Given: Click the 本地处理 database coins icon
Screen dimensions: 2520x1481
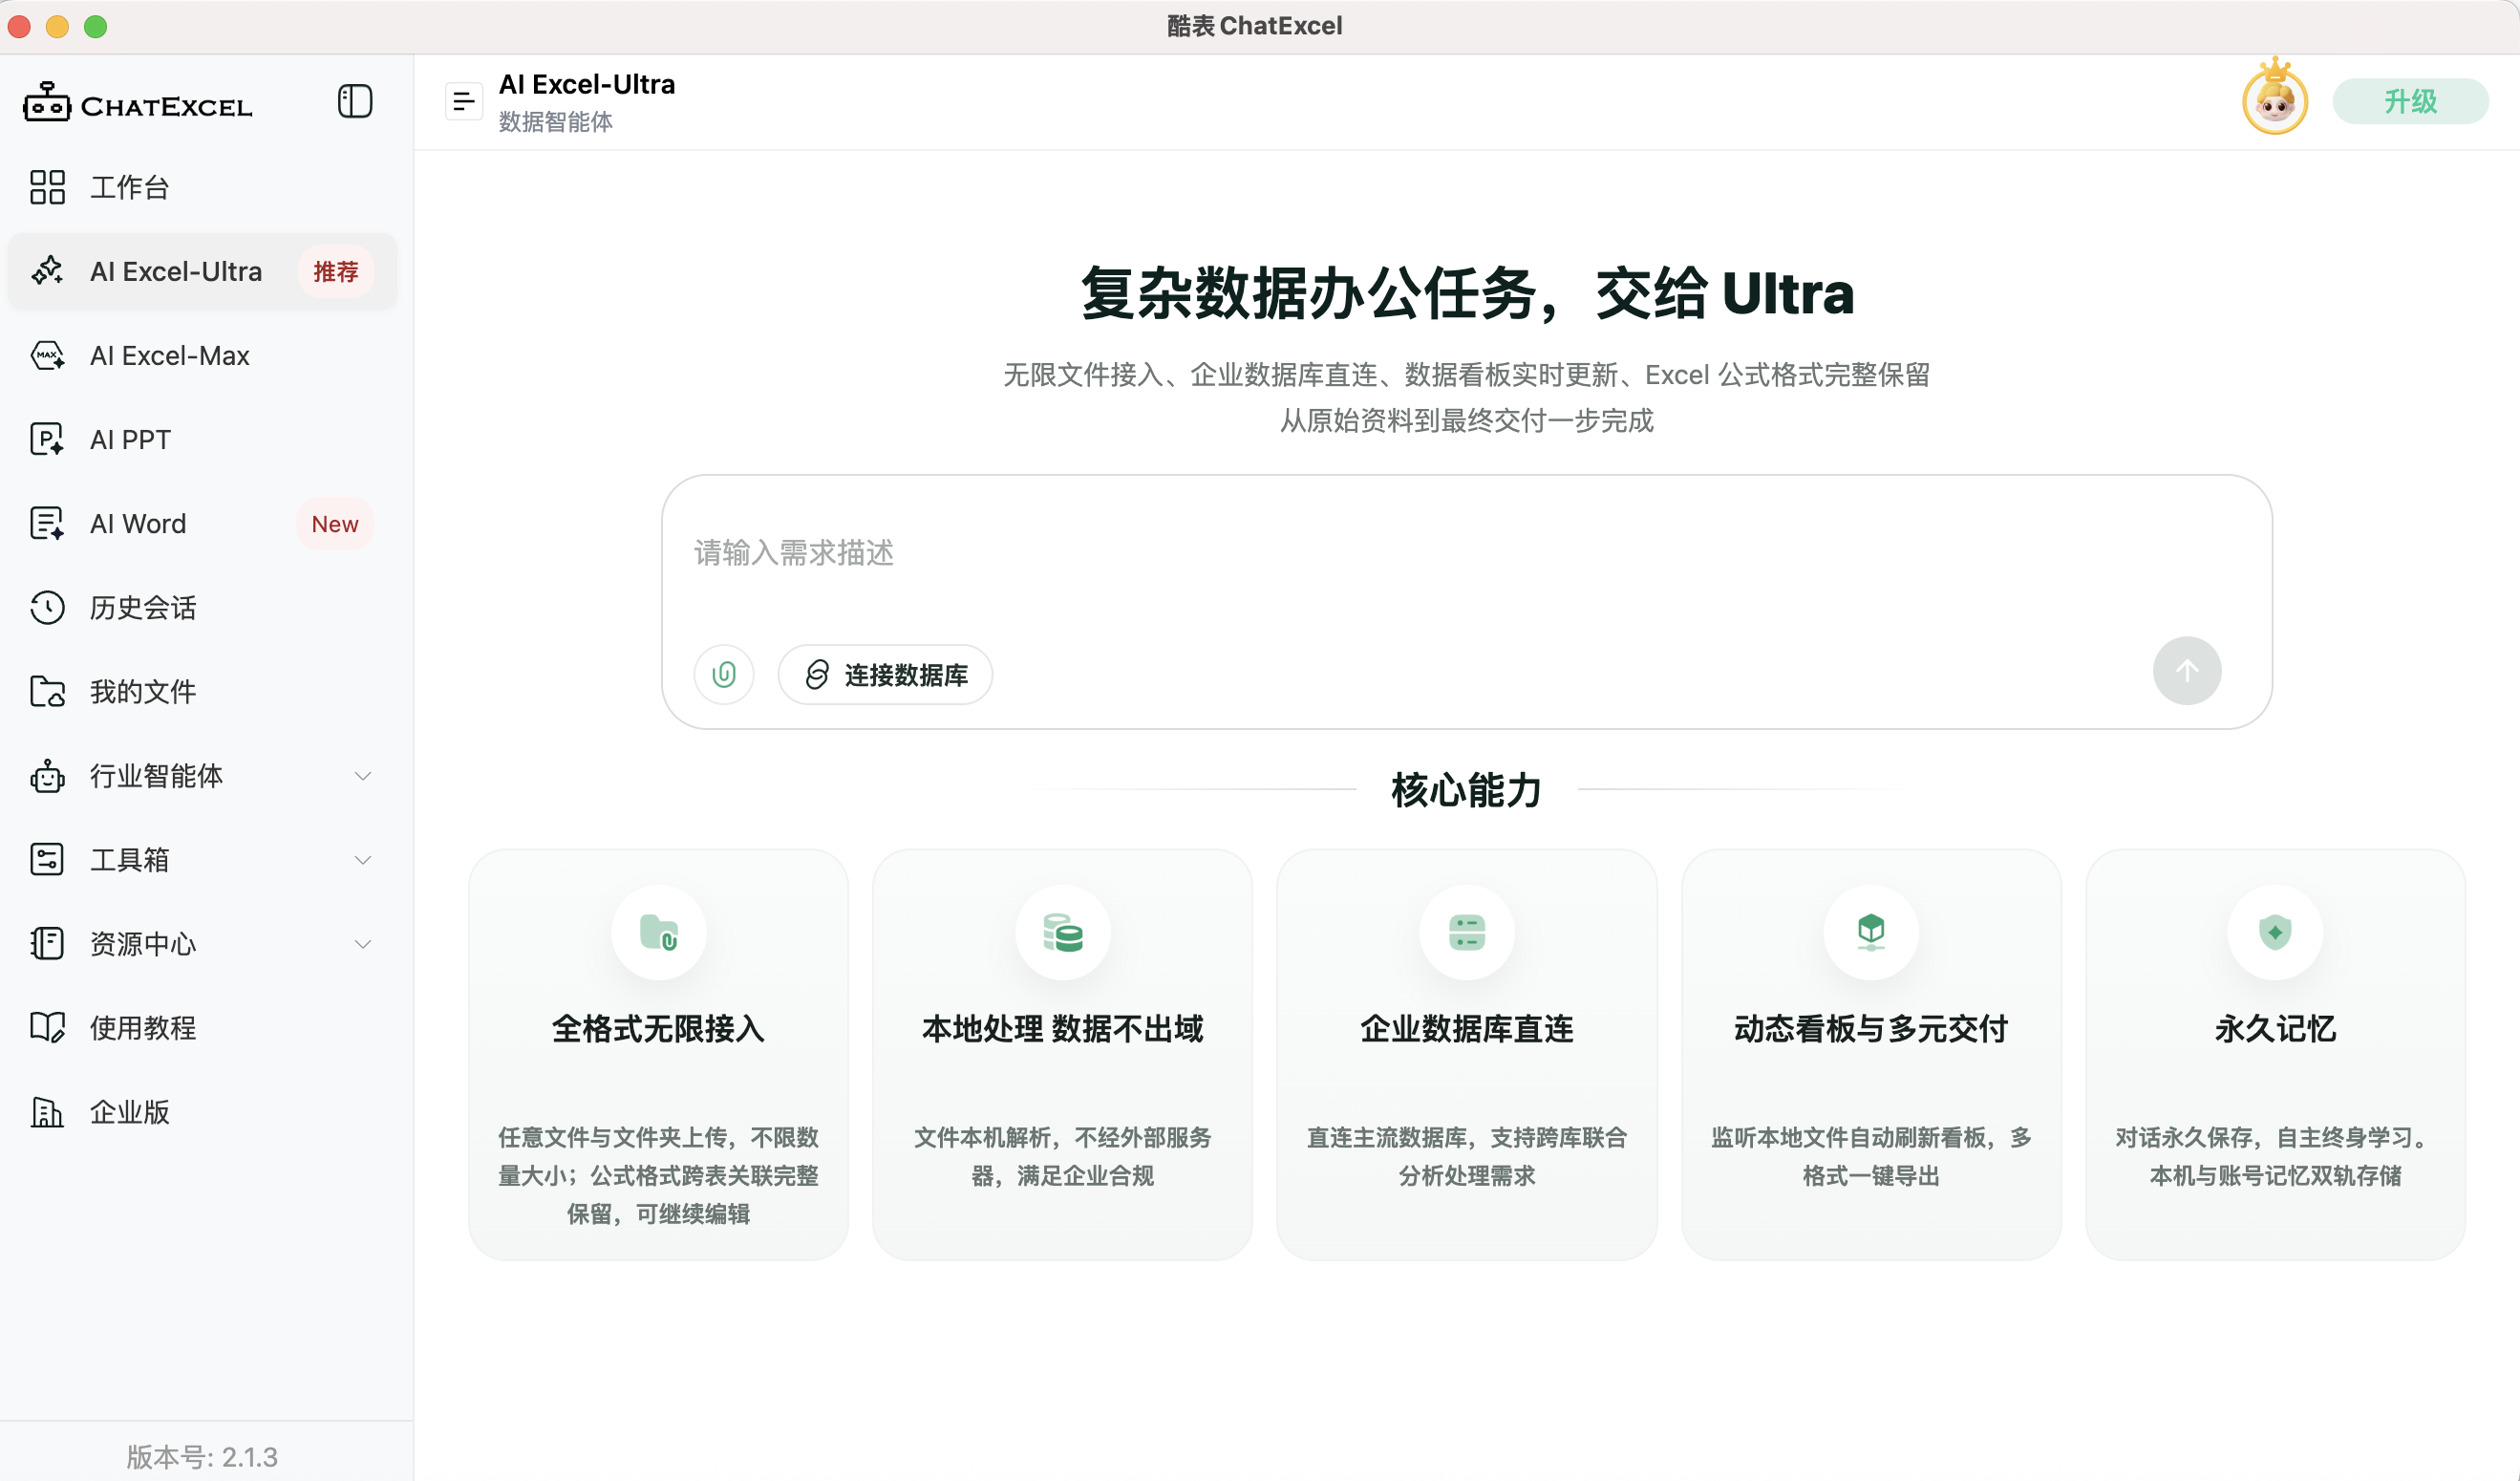Looking at the screenshot, I should (1063, 932).
